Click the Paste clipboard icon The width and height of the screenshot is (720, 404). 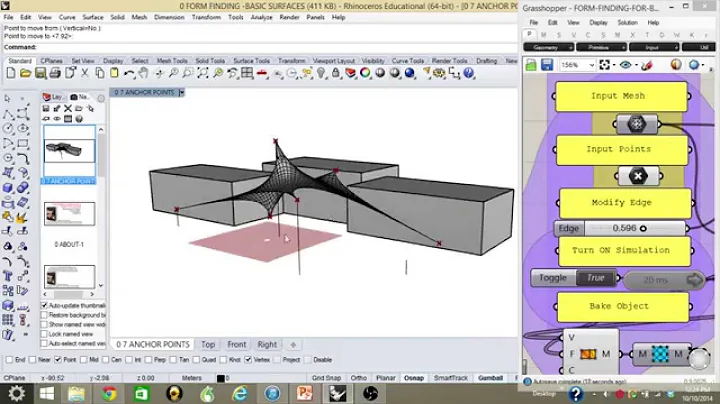coord(114,73)
